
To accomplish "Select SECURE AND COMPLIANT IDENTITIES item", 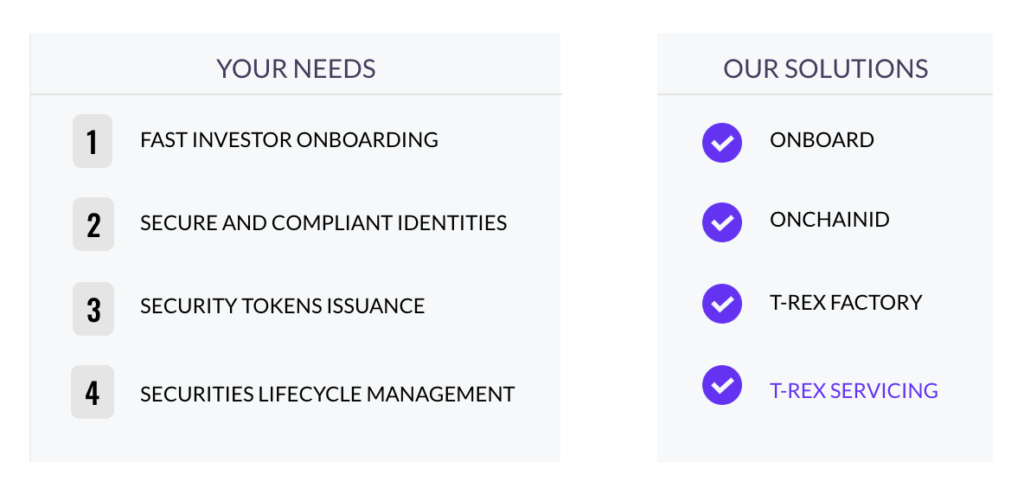I will [x=323, y=223].
